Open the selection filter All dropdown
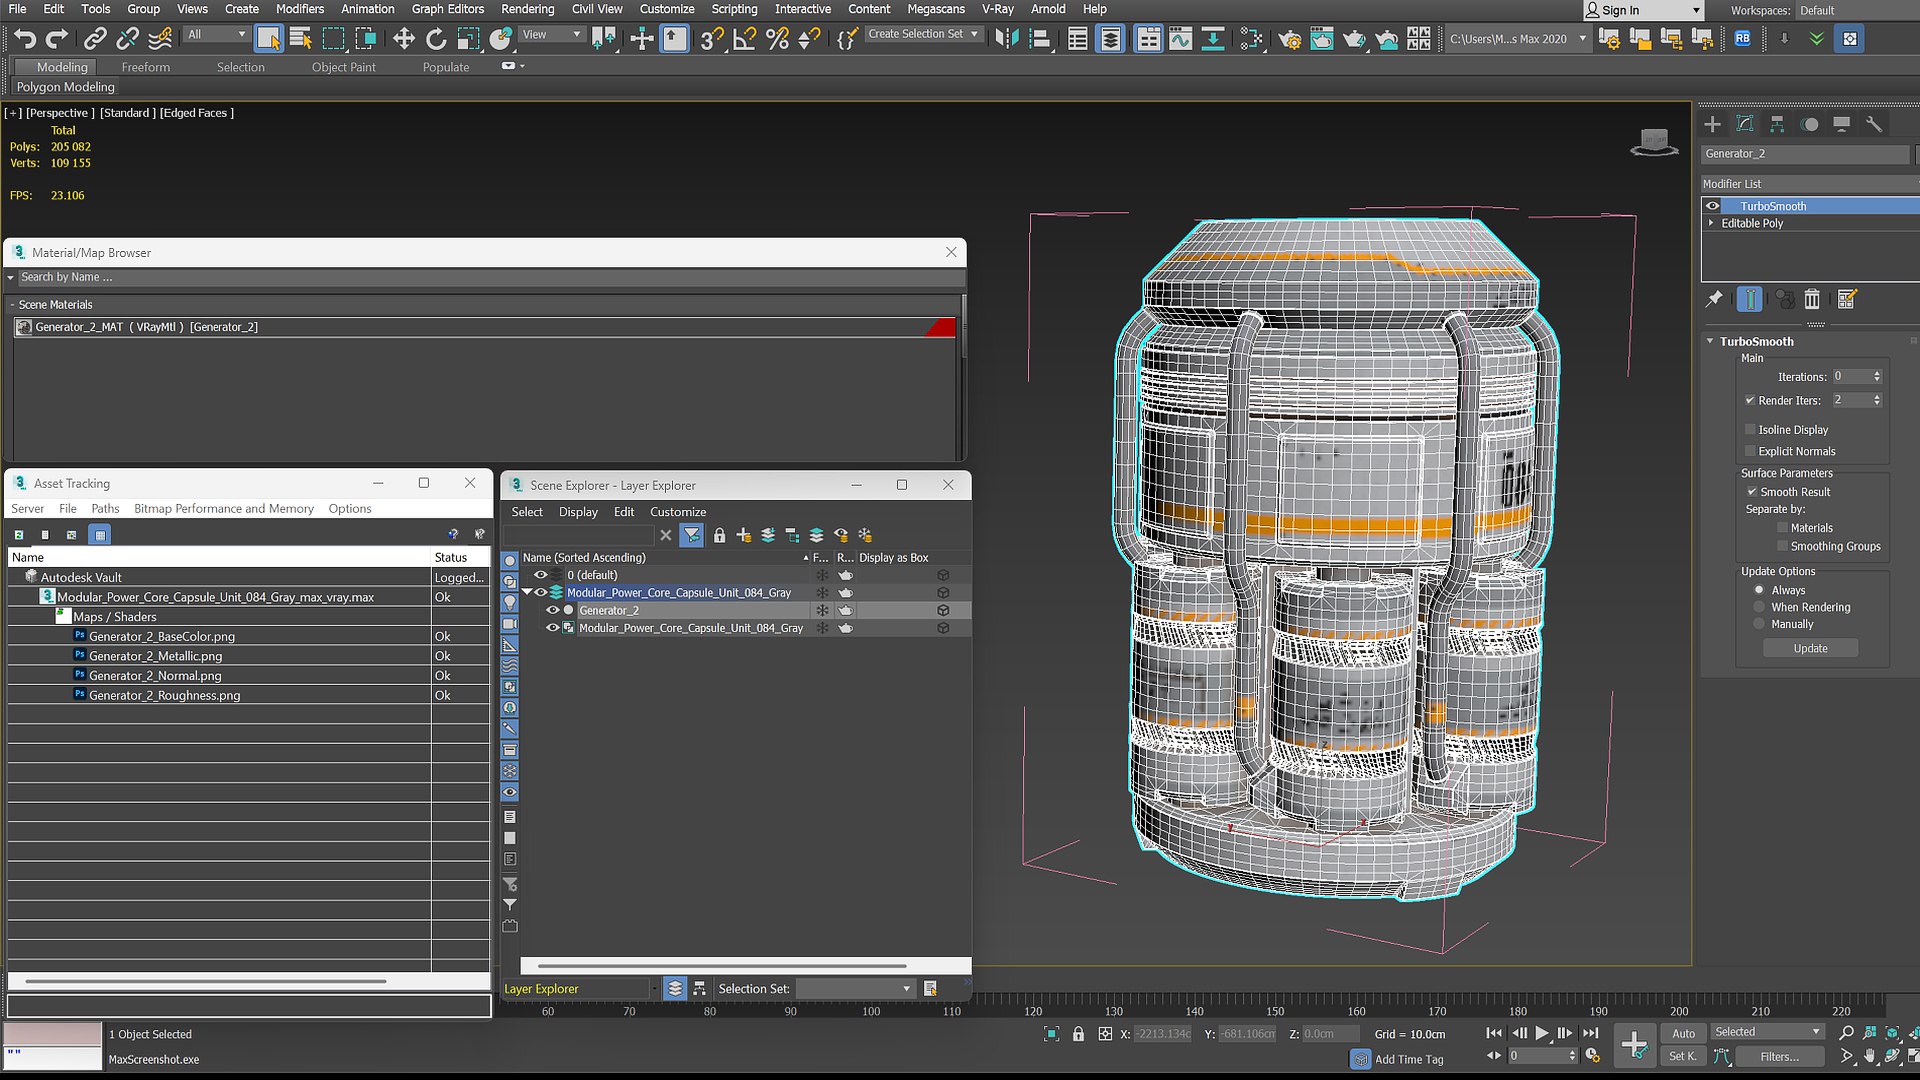1920x1080 pixels. 216,34
